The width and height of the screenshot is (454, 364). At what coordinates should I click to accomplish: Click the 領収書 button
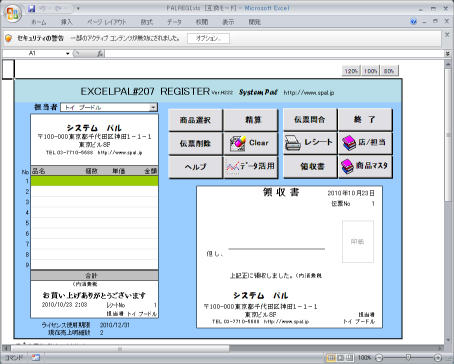310,167
